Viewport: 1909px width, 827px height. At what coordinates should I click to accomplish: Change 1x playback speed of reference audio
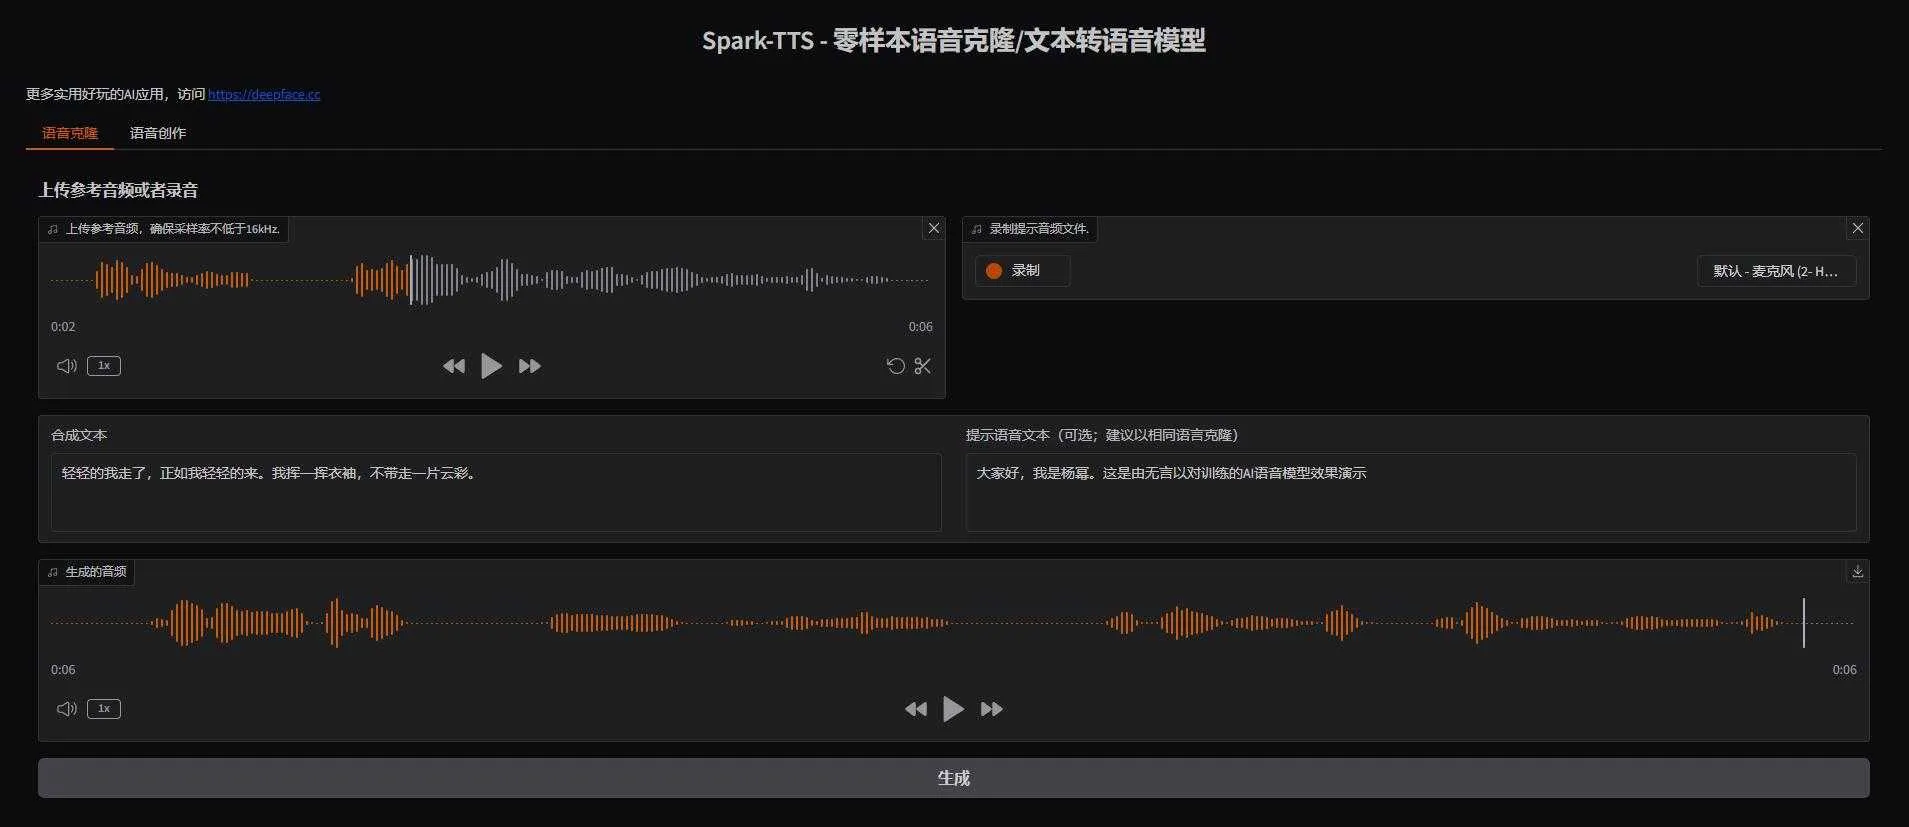coord(104,366)
